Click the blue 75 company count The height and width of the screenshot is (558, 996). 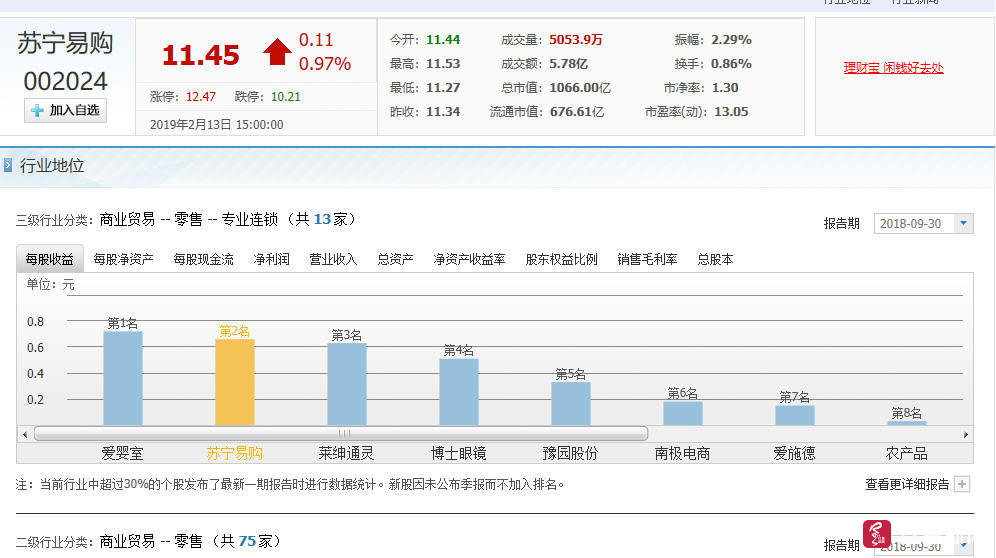(247, 541)
